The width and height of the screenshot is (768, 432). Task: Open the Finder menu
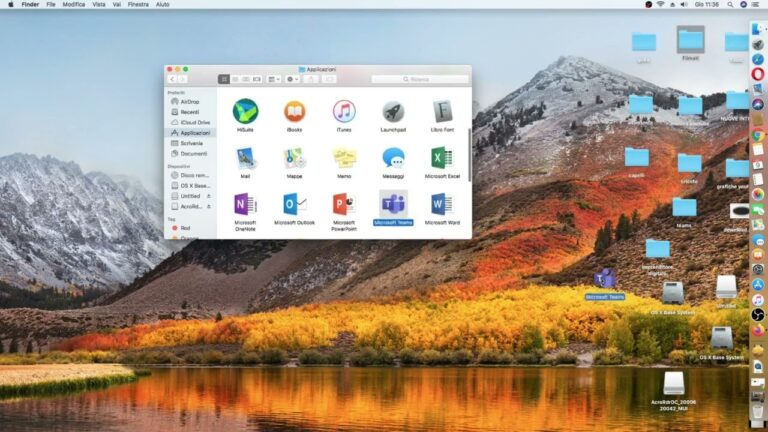30,4
